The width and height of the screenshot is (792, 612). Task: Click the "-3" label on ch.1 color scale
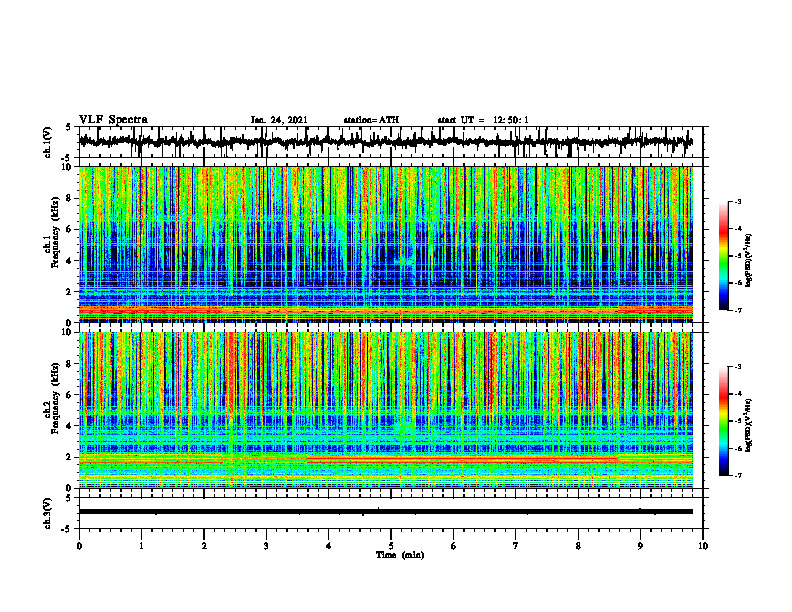click(x=738, y=202)
